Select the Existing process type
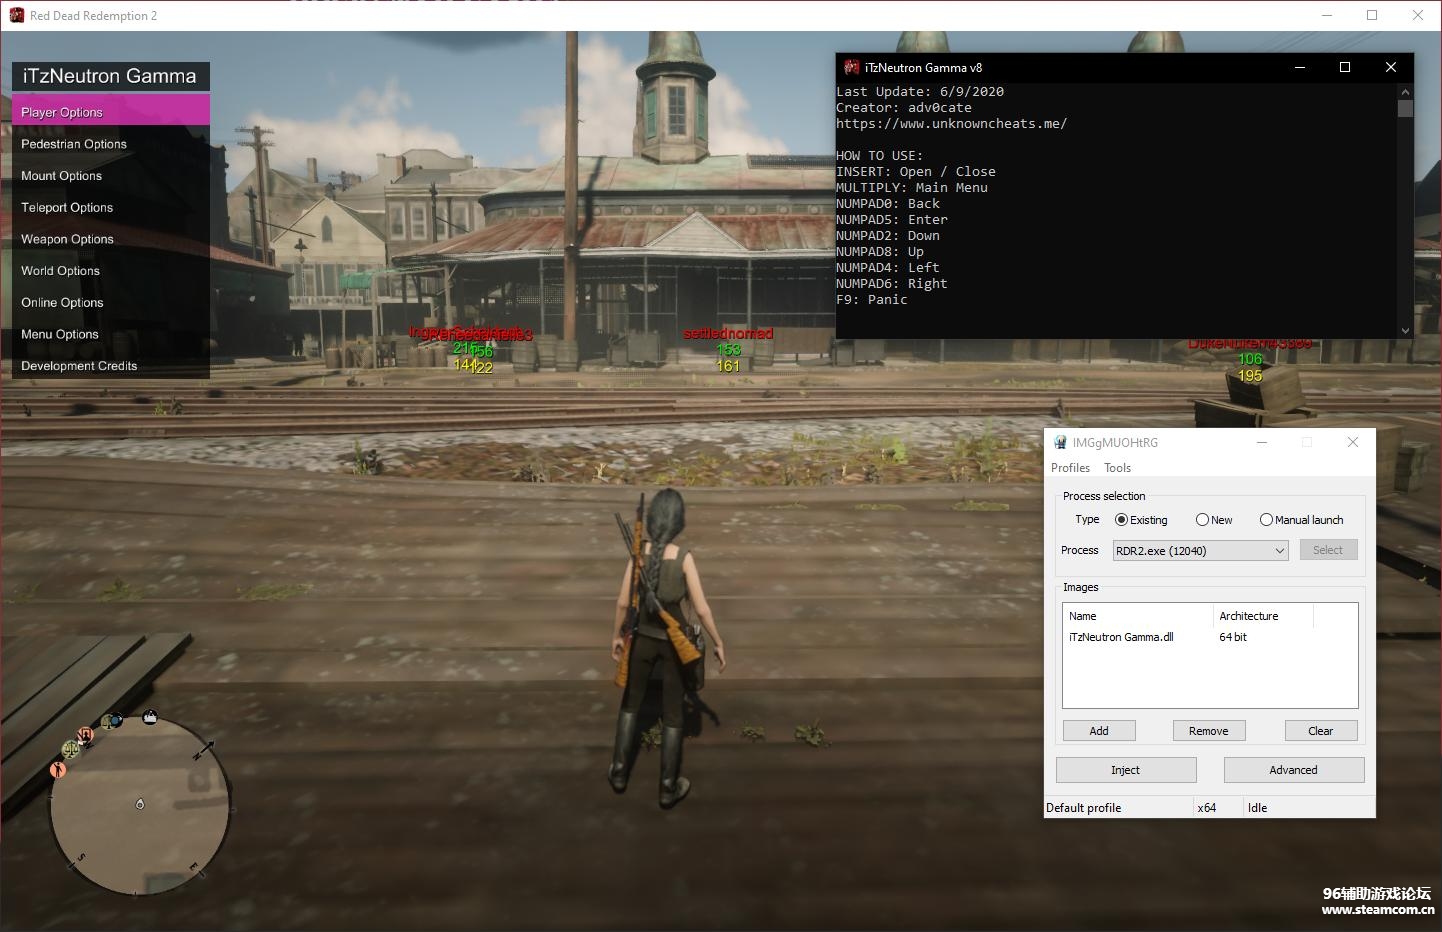The width and height of the screenshot is (1442, 932). coord(1141,520)
